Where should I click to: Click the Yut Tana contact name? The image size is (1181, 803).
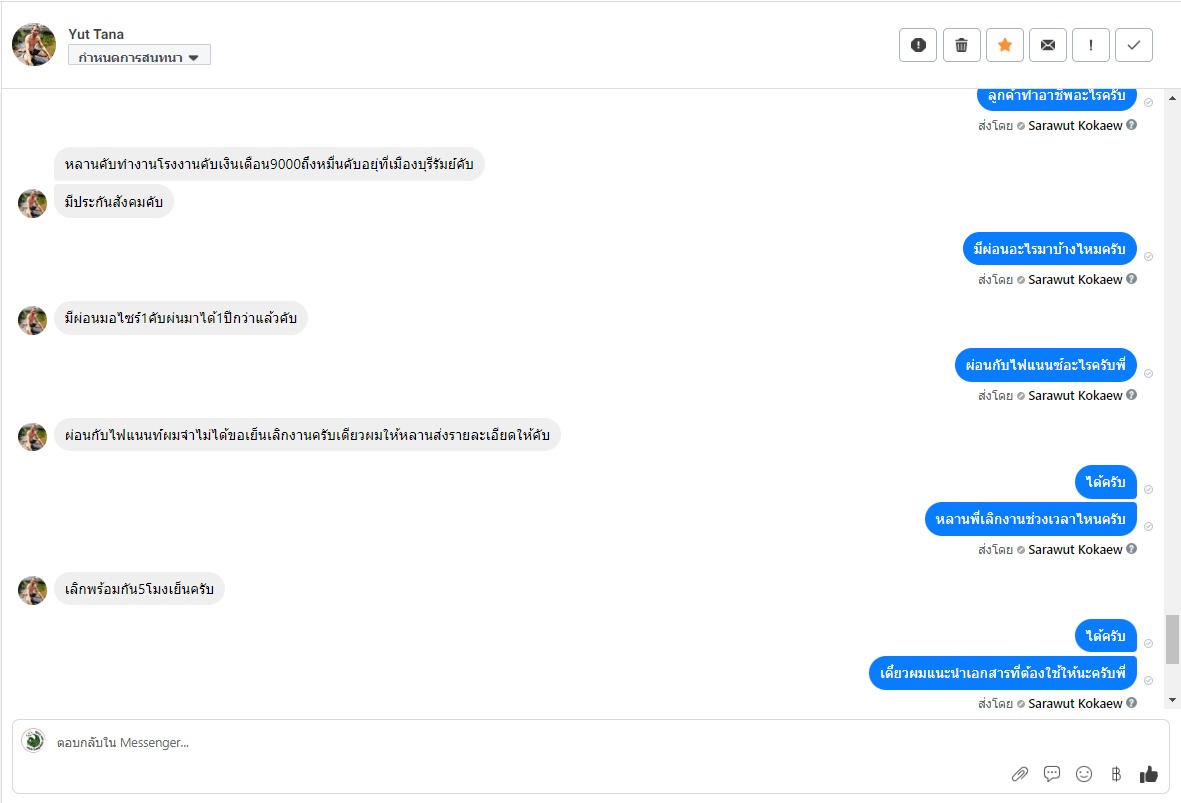pyautogui.click(x=96, y=34)
